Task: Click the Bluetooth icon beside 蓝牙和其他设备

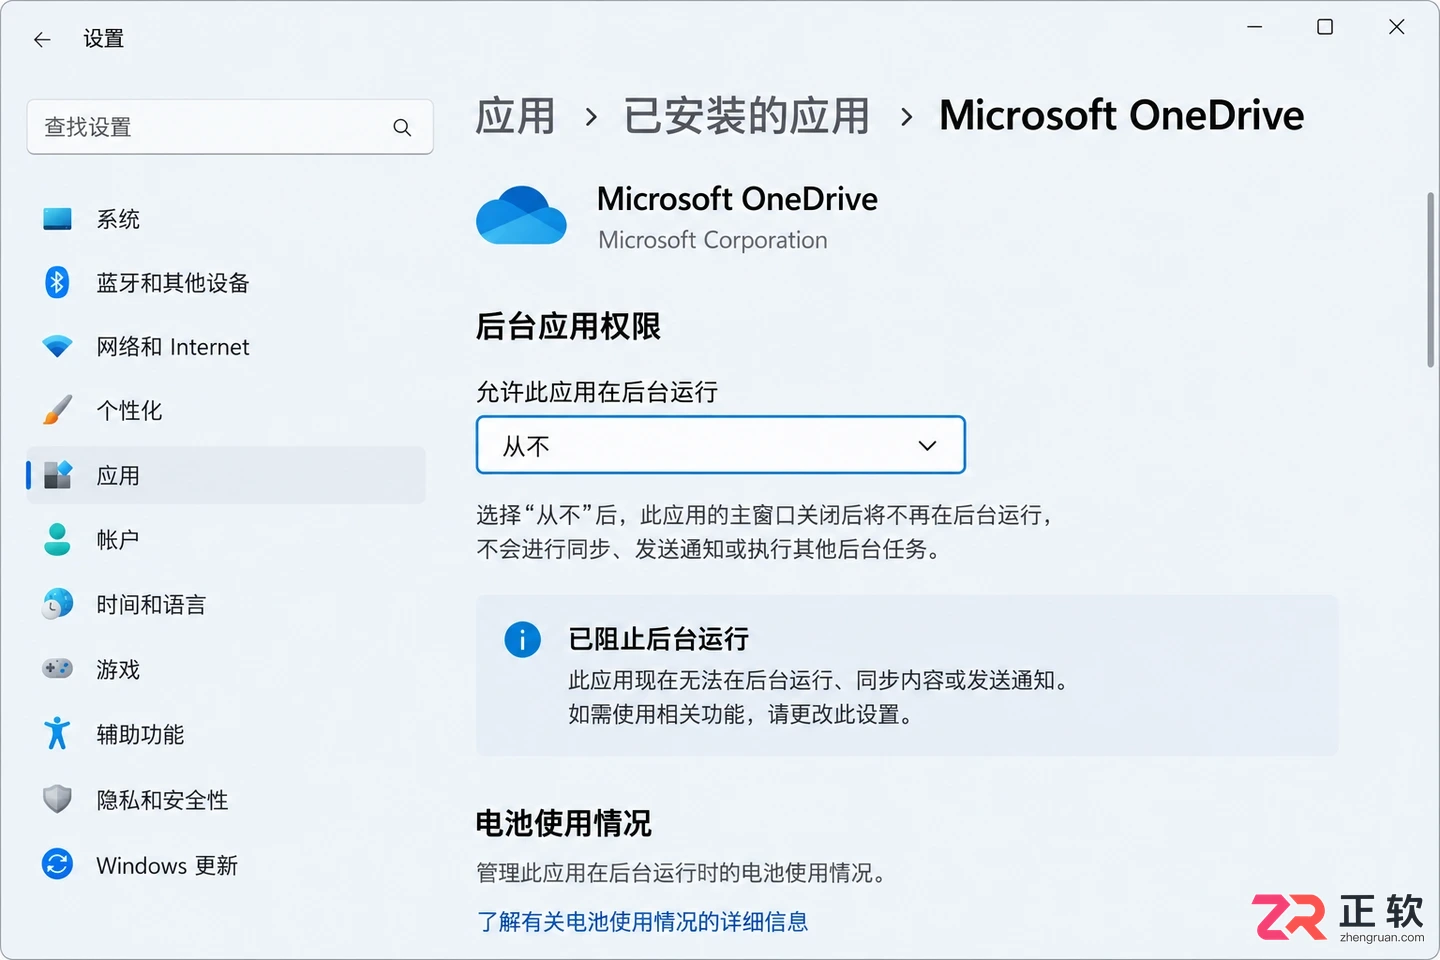Action: coord(58,283)
